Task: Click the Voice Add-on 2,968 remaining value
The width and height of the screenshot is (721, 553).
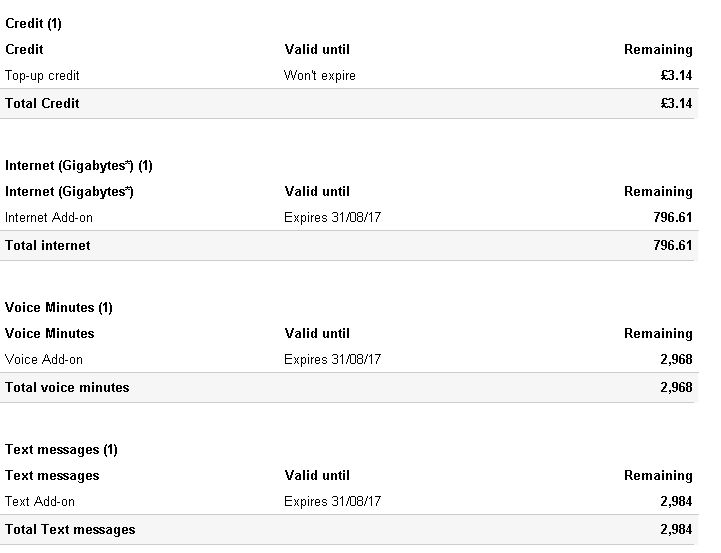Action: point(676,359)
